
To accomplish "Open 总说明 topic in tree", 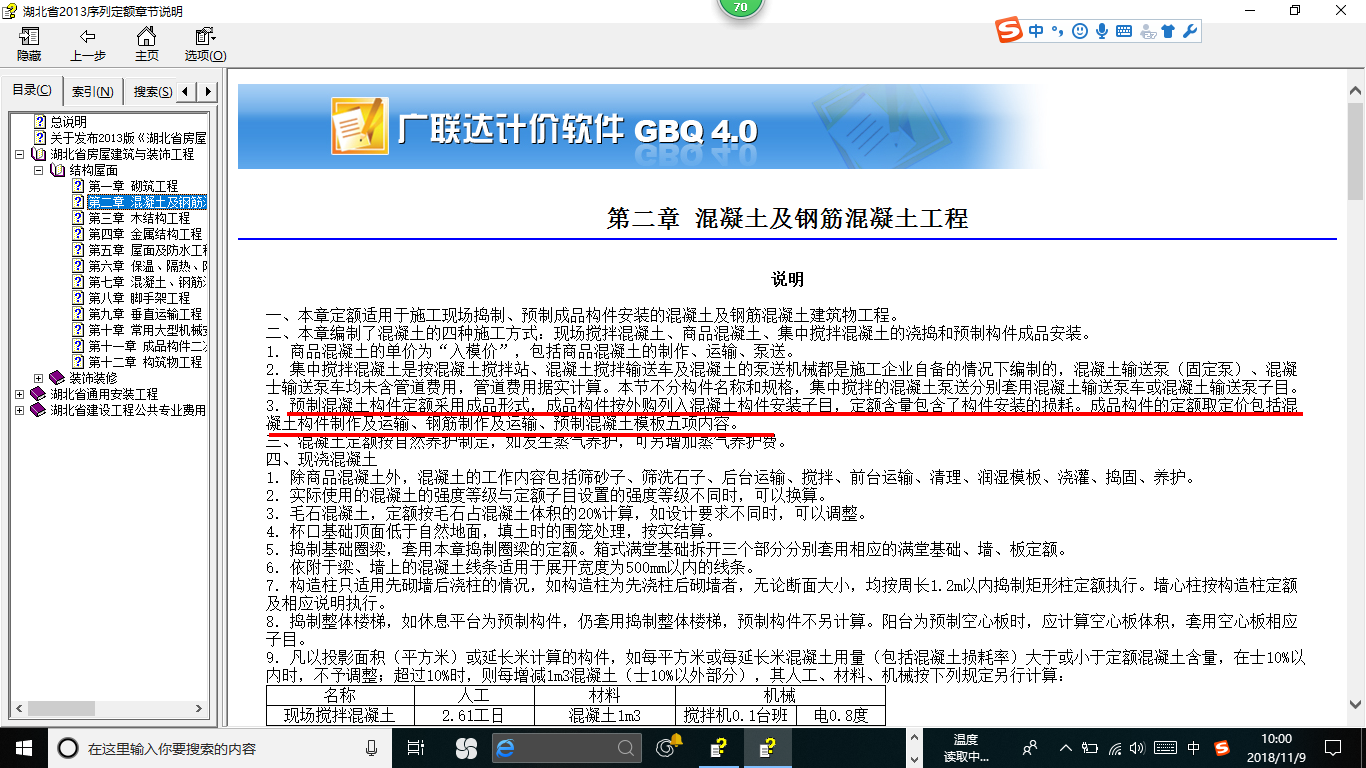I will (68, 122).
